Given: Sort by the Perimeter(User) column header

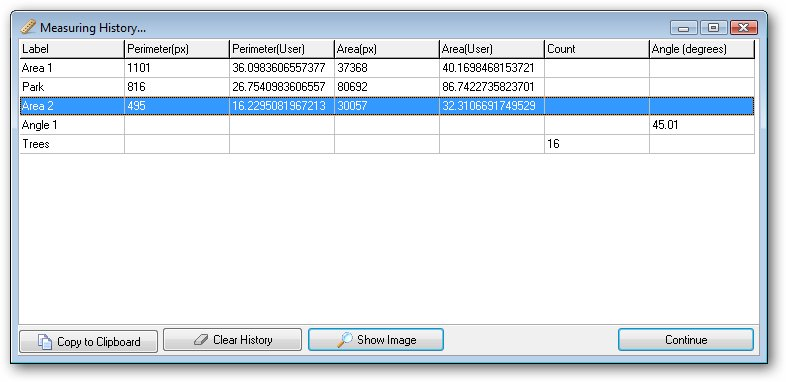Looking at the screenshot, I should pos(282,49).
